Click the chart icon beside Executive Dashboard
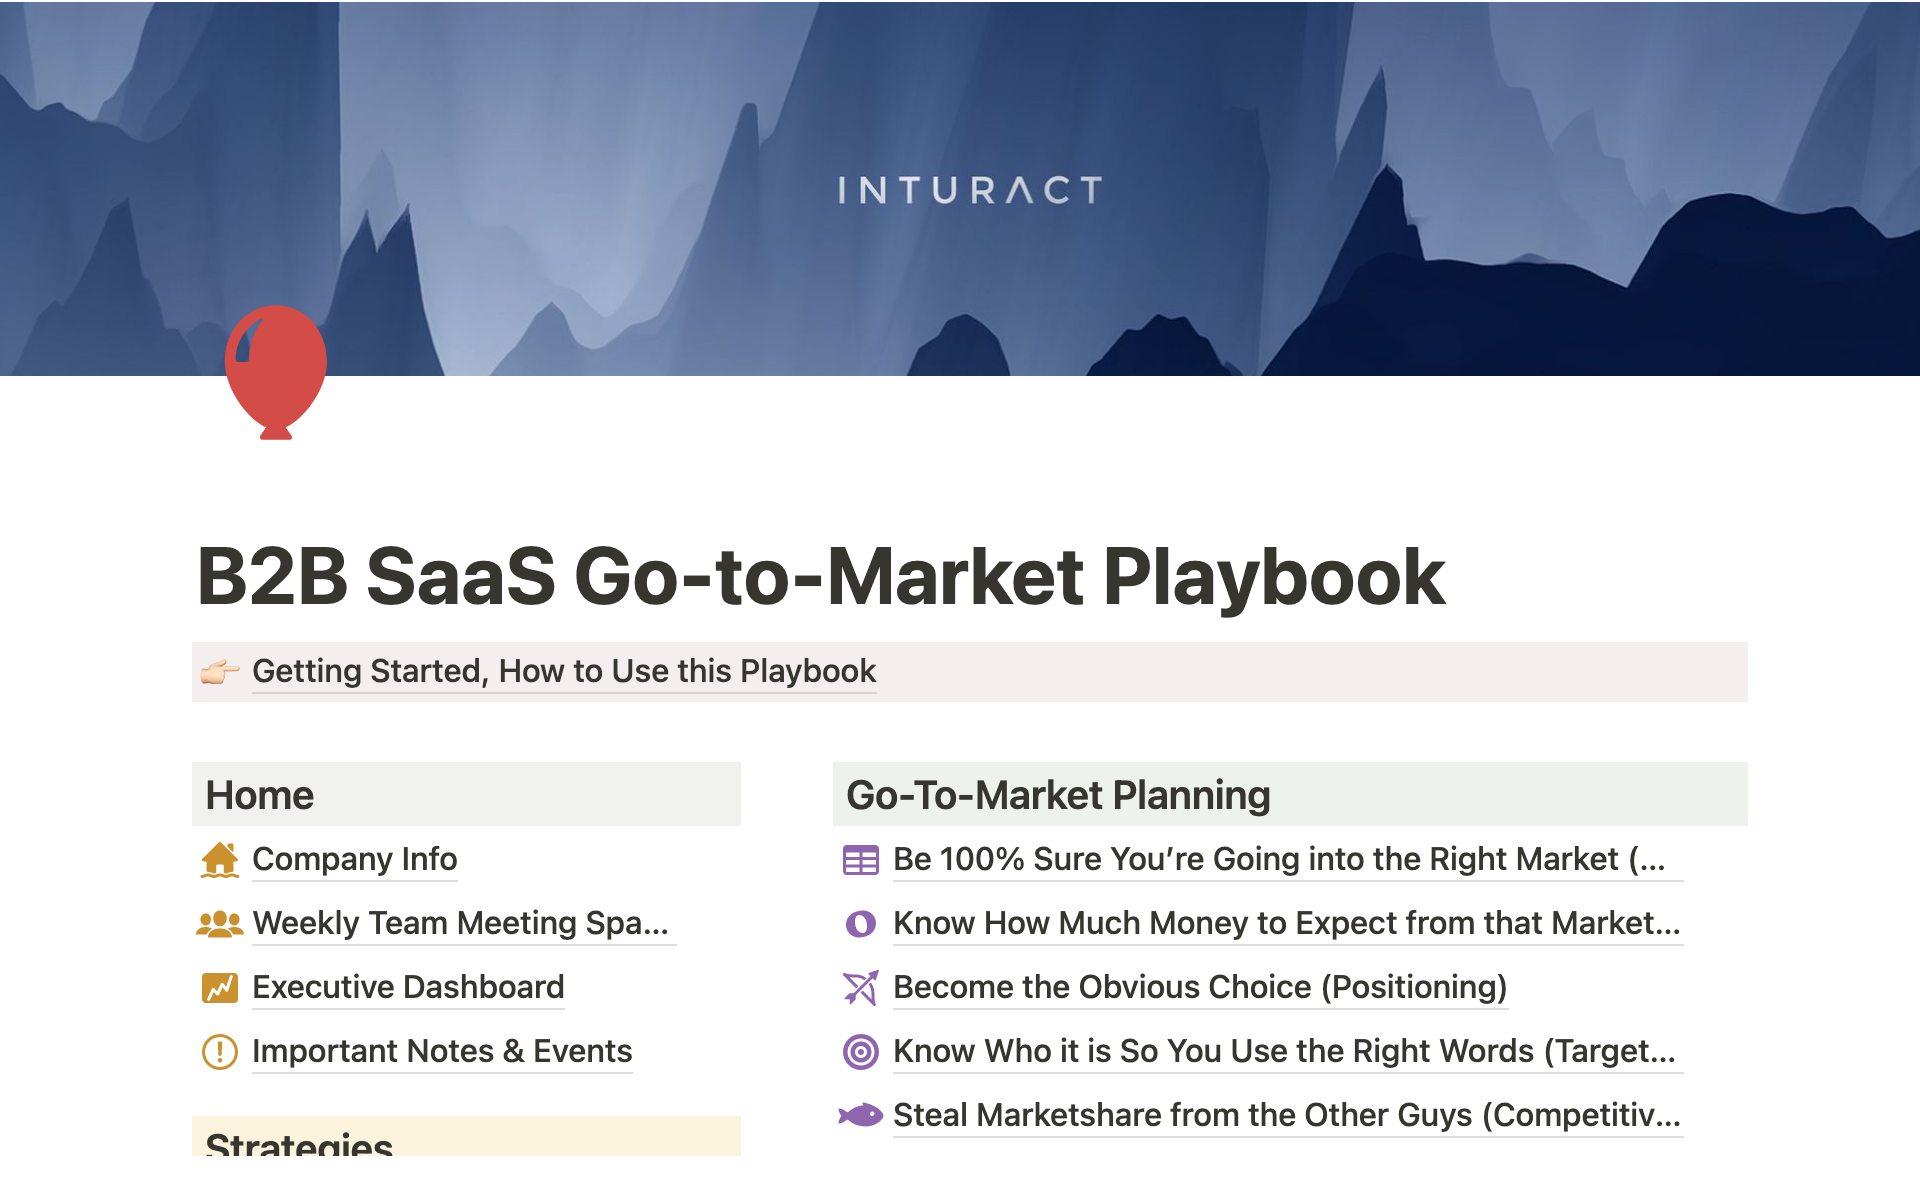The height and width of the screenshot is (1200, 1920). pos(220,988)
